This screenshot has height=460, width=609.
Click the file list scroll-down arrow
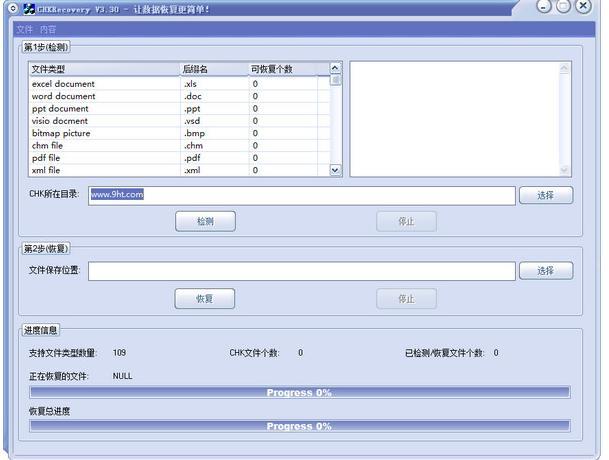click(x=335, y=170)
